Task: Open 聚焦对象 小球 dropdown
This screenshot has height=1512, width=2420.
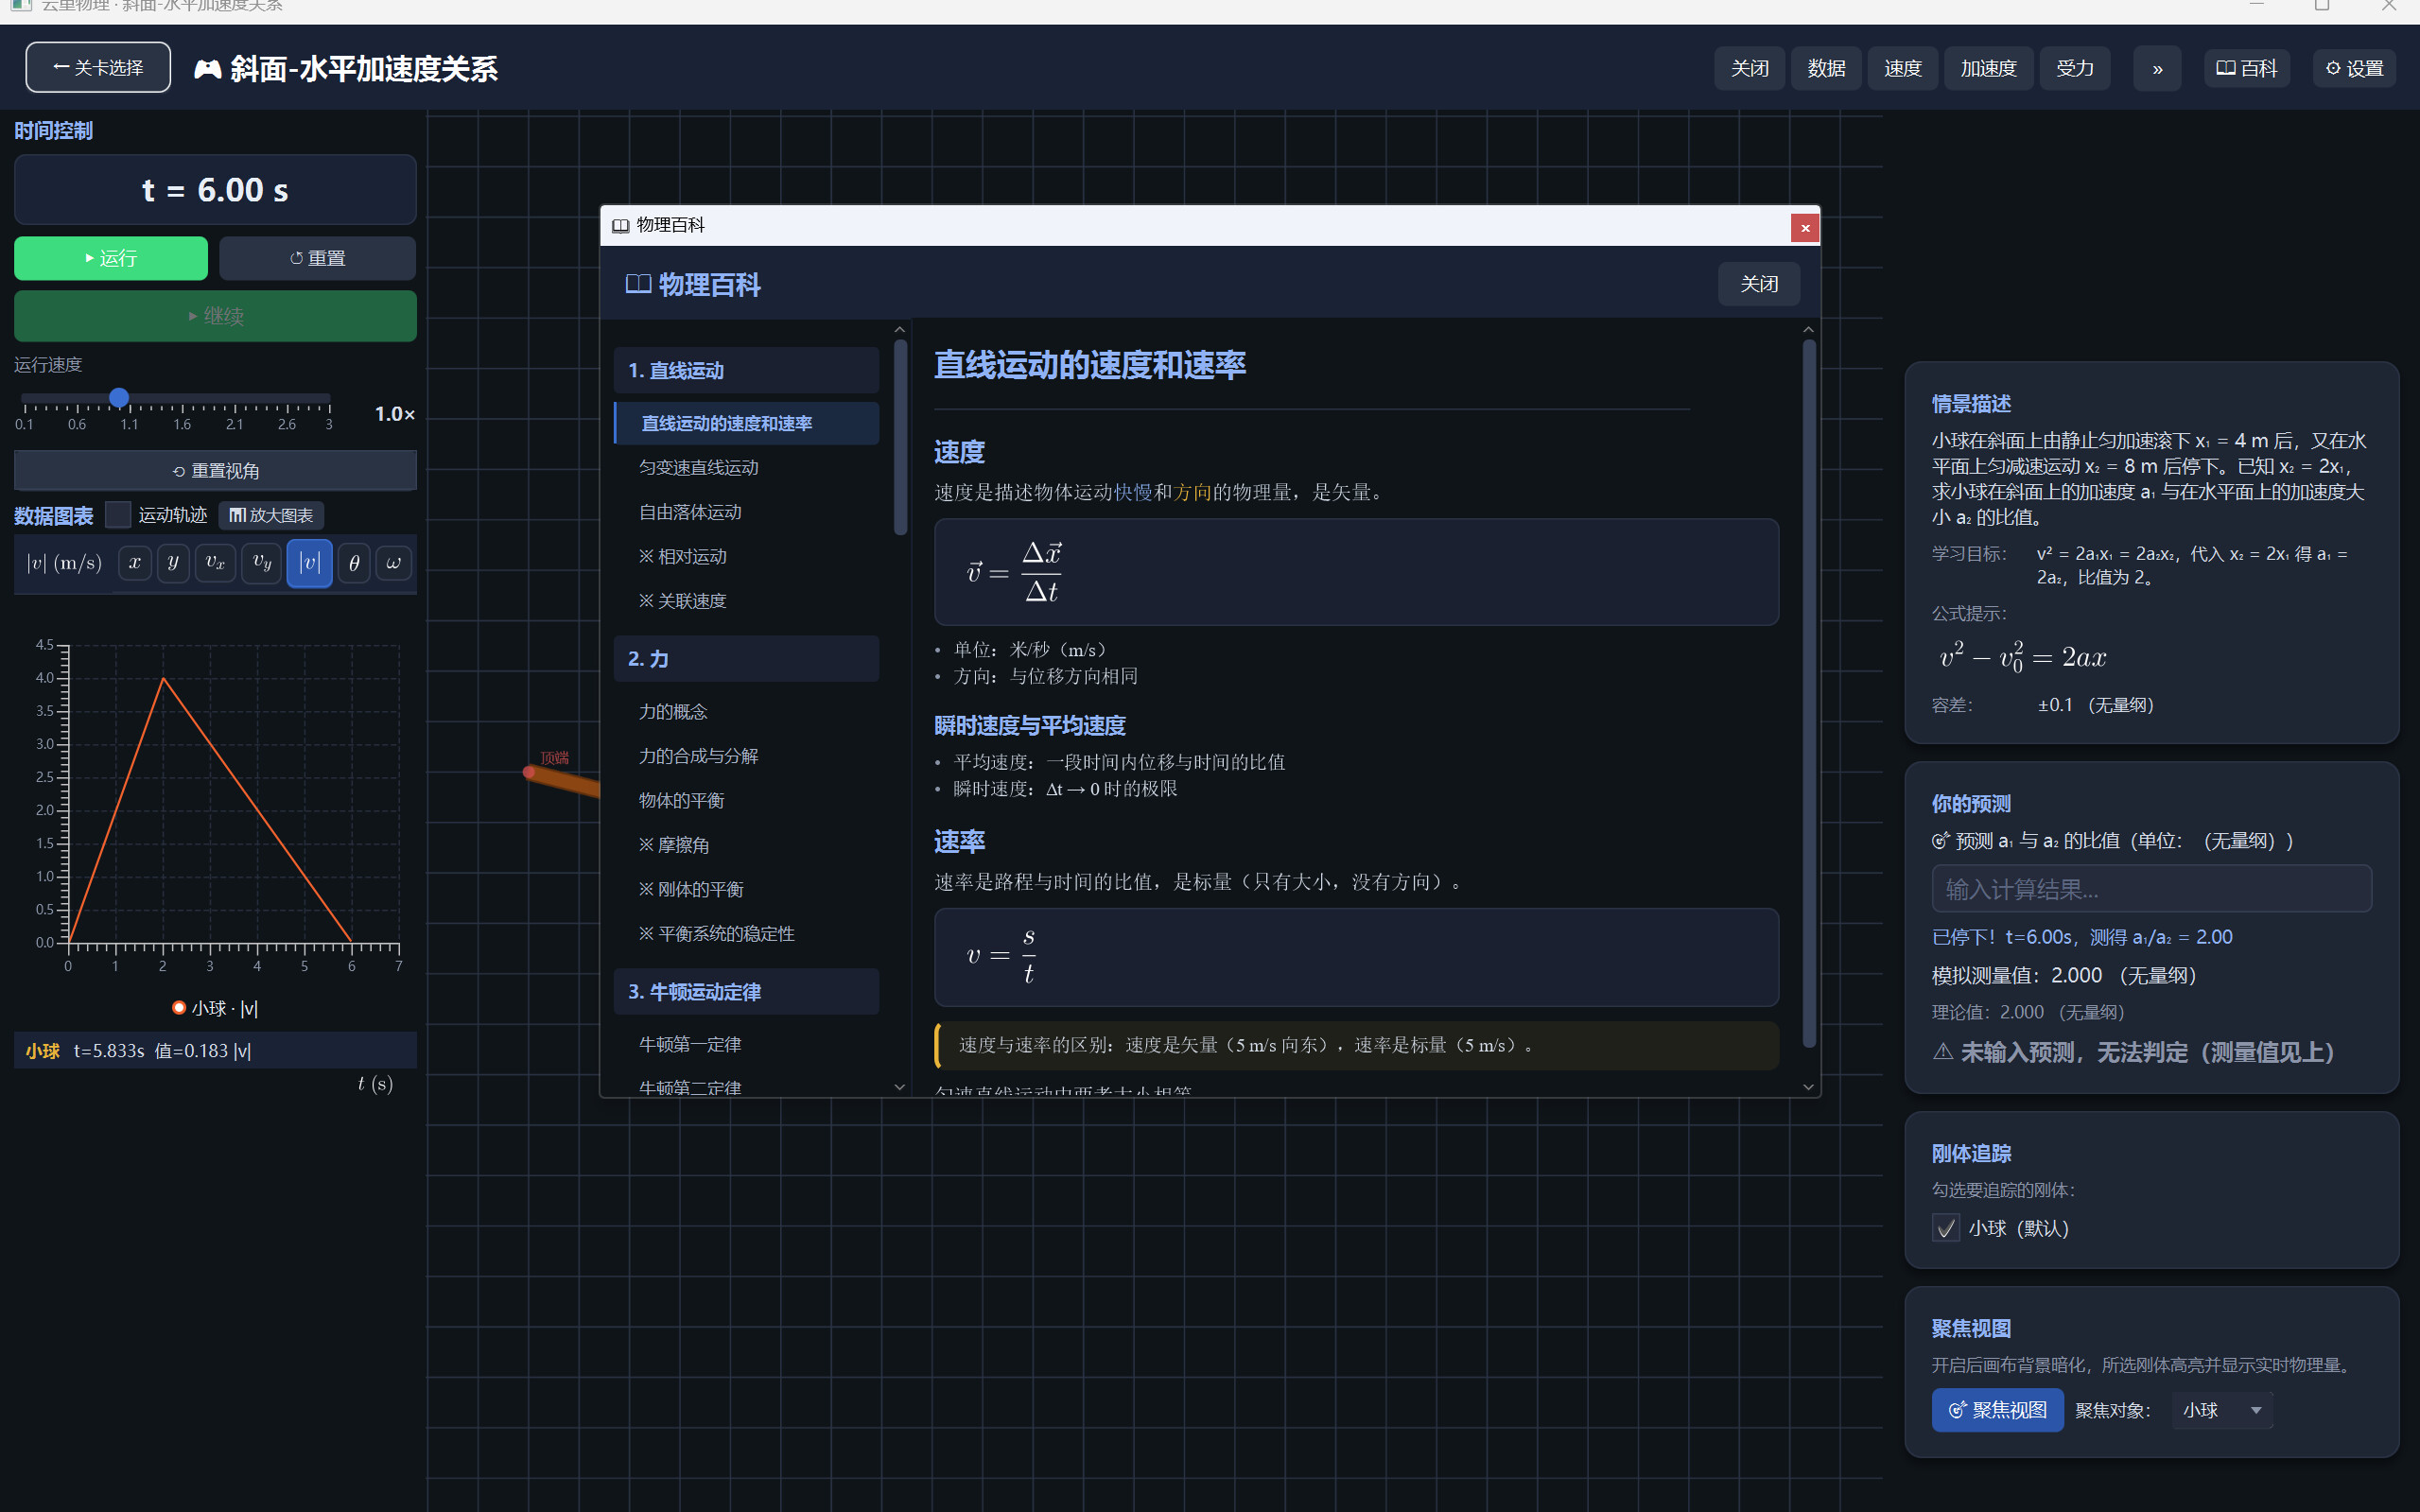Action: 2222,1410
